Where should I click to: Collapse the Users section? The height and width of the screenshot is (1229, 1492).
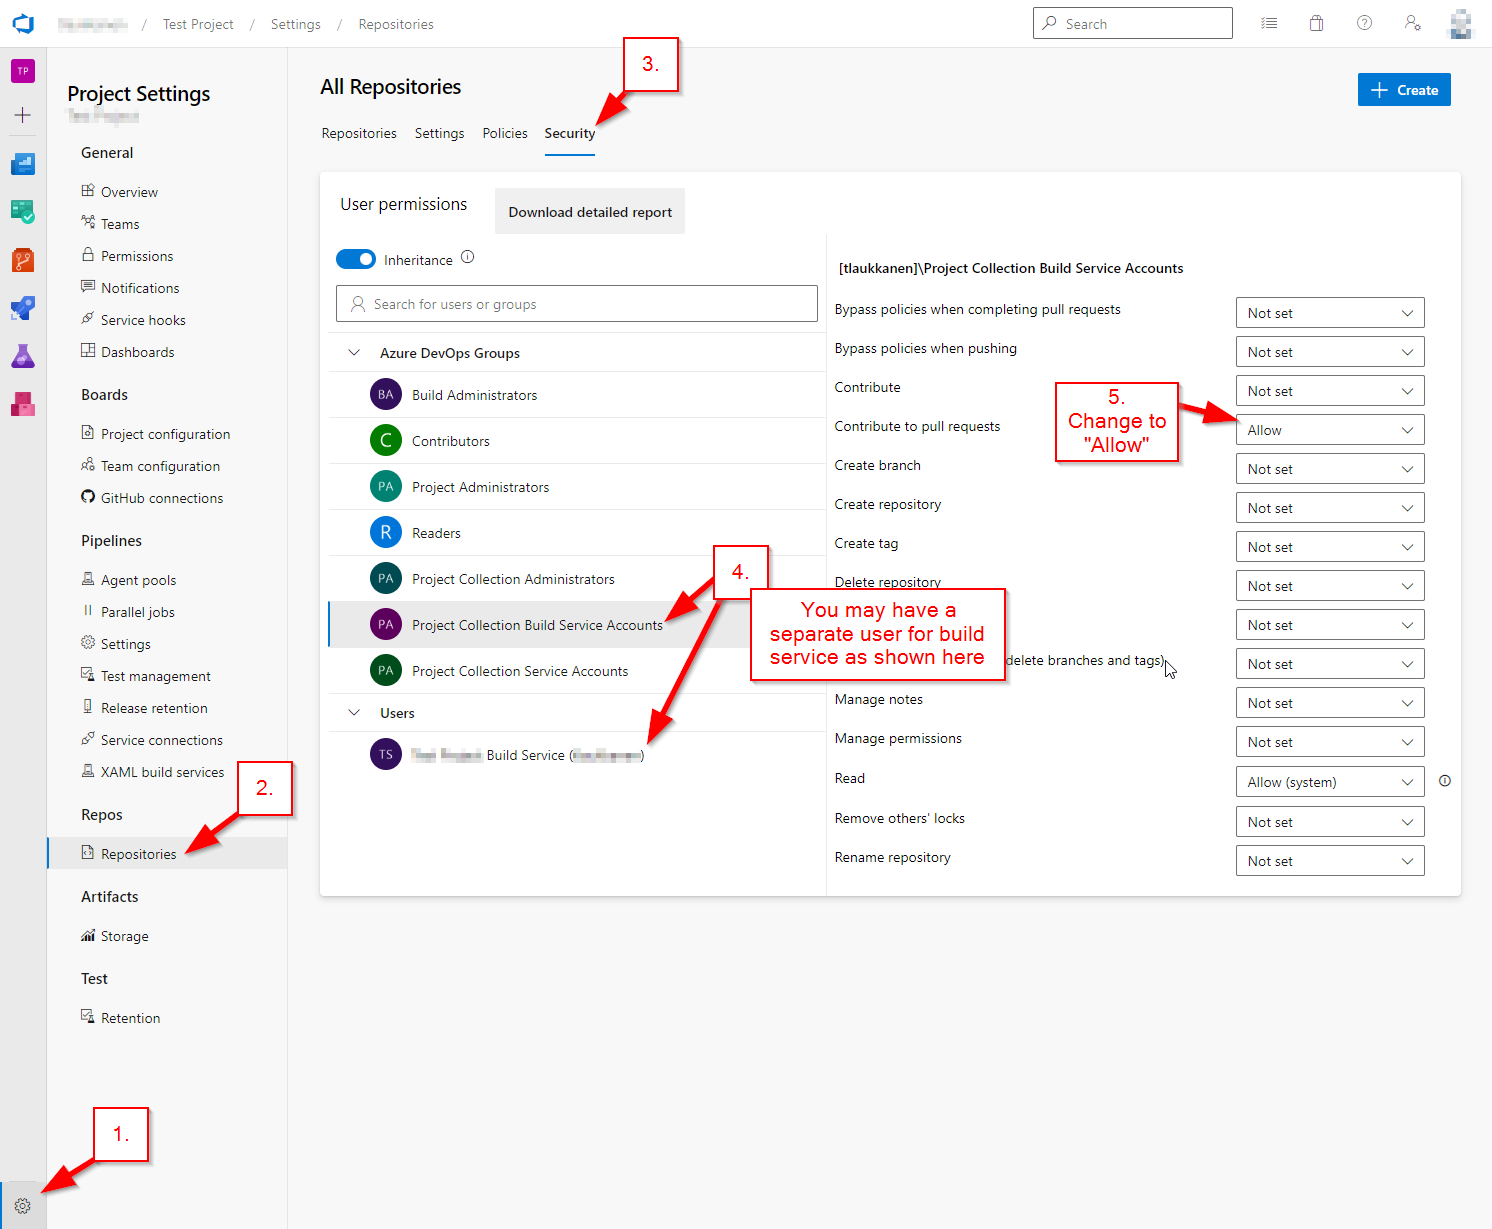coord(354,713)
